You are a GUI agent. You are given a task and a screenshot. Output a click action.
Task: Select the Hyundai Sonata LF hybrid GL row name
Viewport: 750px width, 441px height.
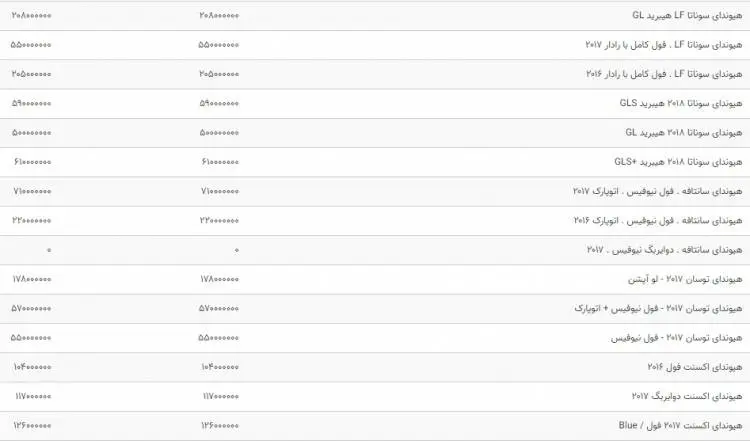click(687, 15)
